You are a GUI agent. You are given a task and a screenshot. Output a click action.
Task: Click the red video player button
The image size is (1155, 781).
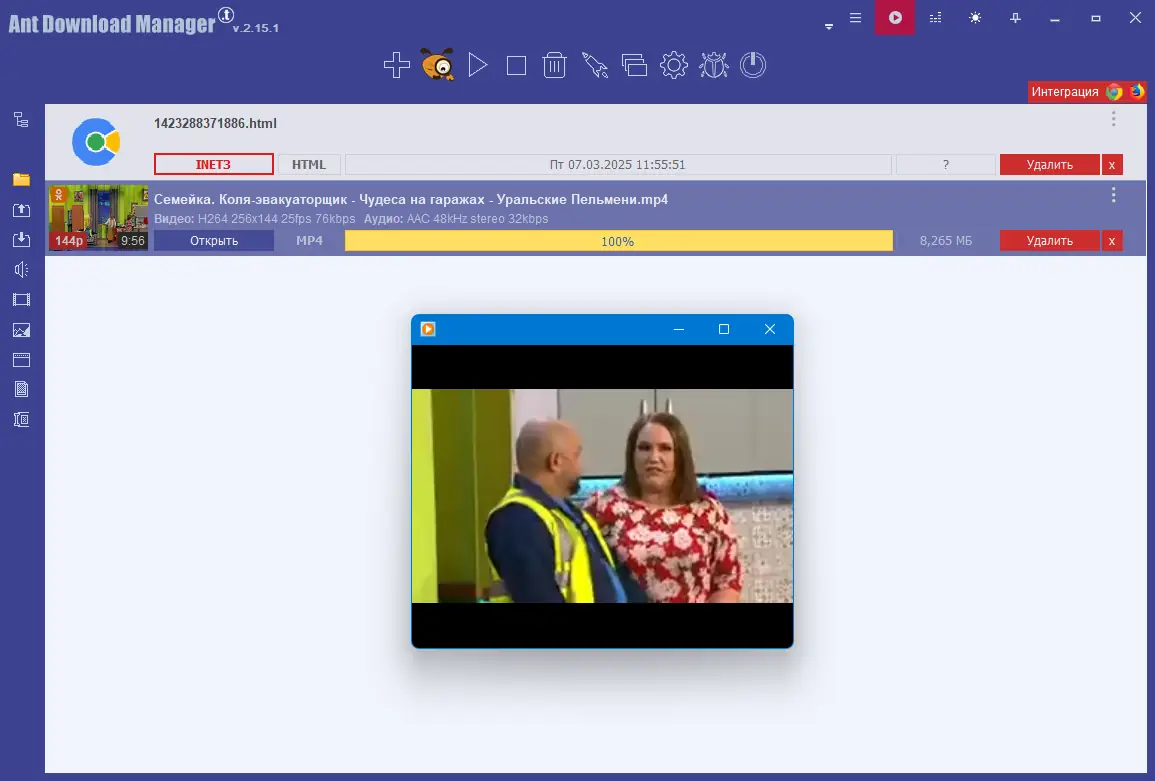tap(895, 18)
